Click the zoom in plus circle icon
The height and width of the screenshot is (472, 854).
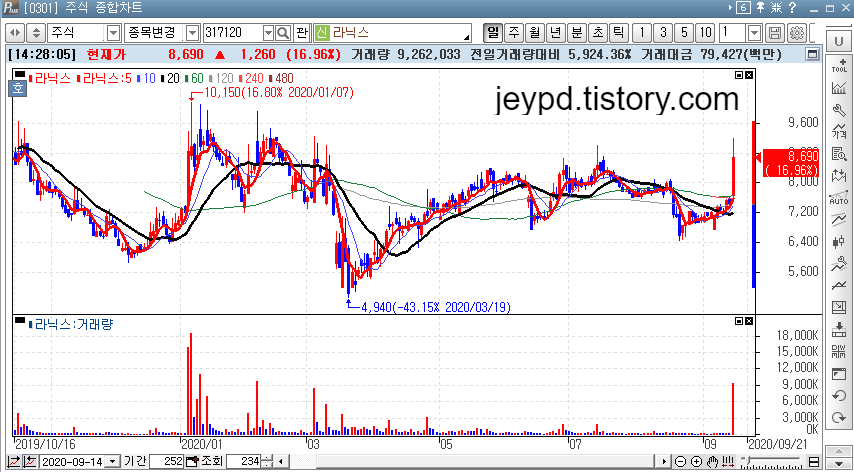pos(696,462)
